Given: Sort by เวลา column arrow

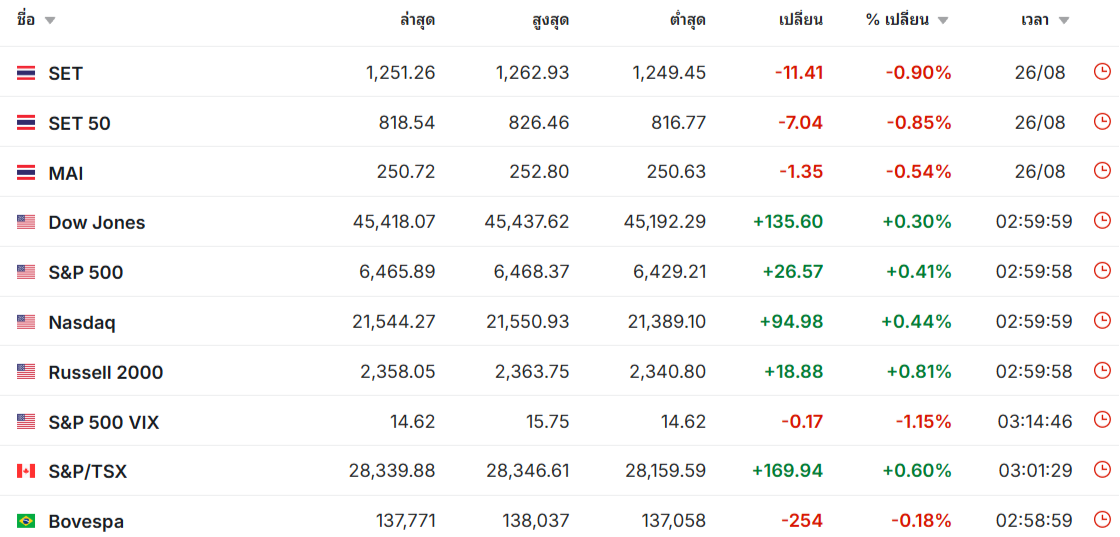Looking at the screenshot, I should (1064, 21).
